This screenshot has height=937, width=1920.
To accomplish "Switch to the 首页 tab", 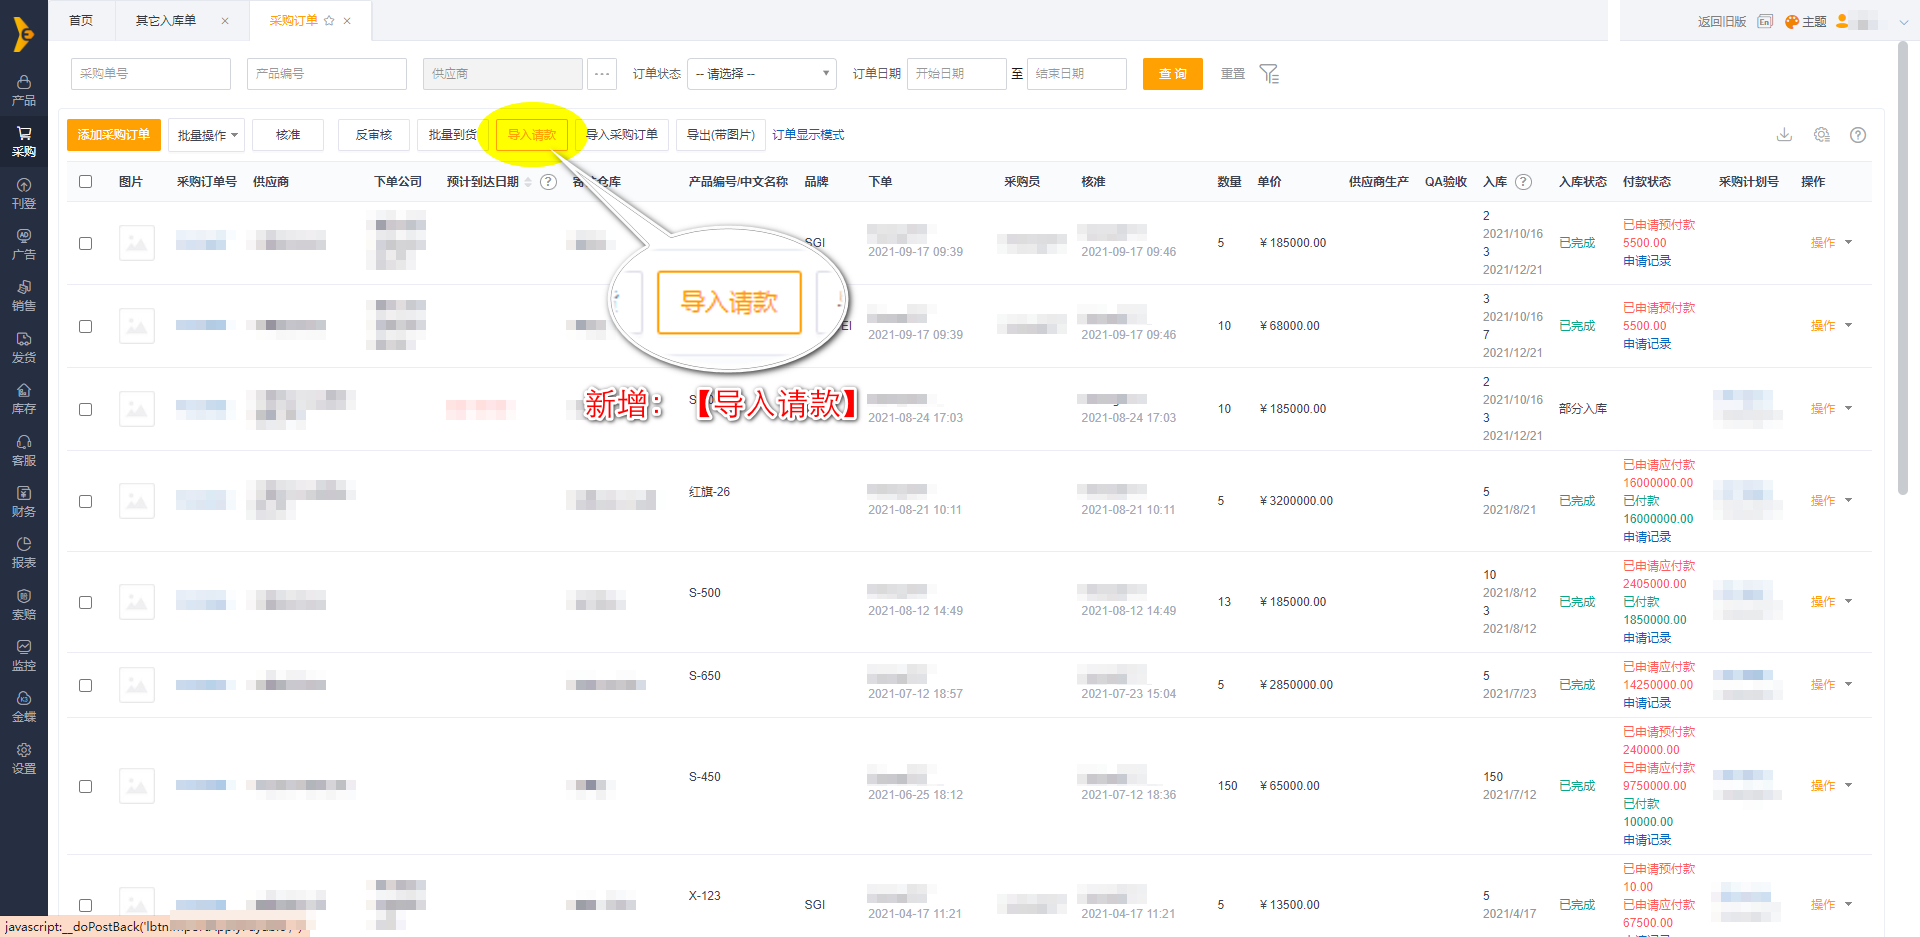I will coord(81,21).
